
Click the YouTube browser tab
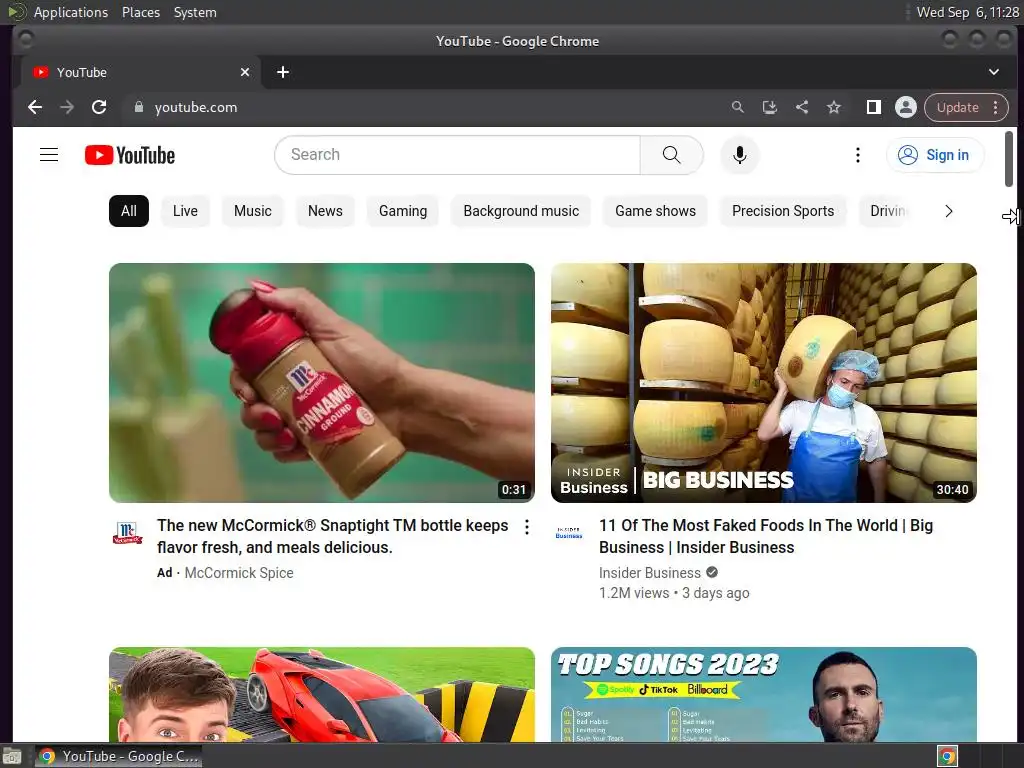(140, 72)
